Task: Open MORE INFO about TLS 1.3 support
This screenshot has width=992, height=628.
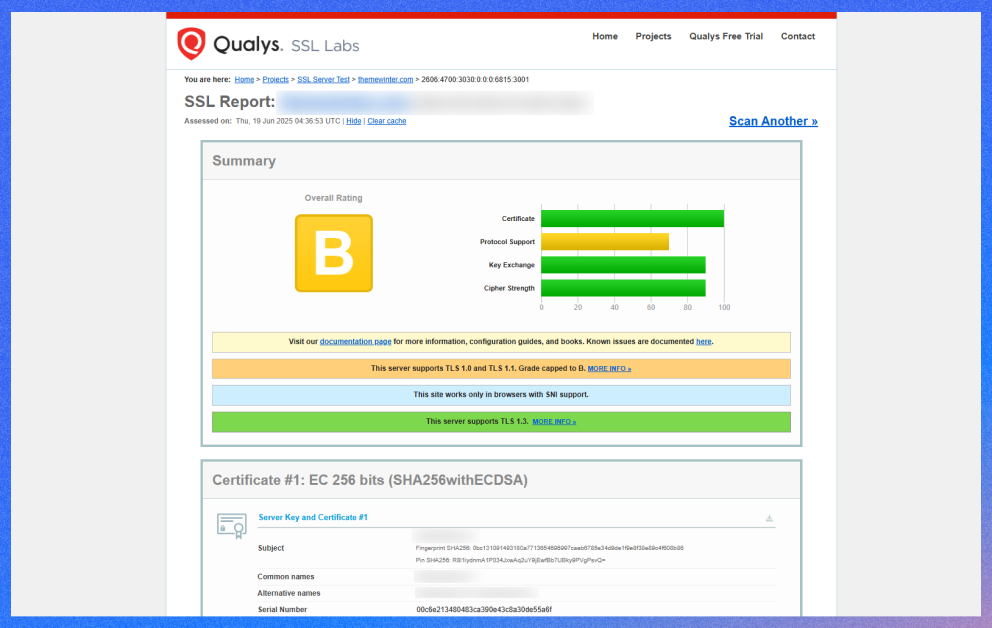Action: pyautogui.click(x=554, y=422)
